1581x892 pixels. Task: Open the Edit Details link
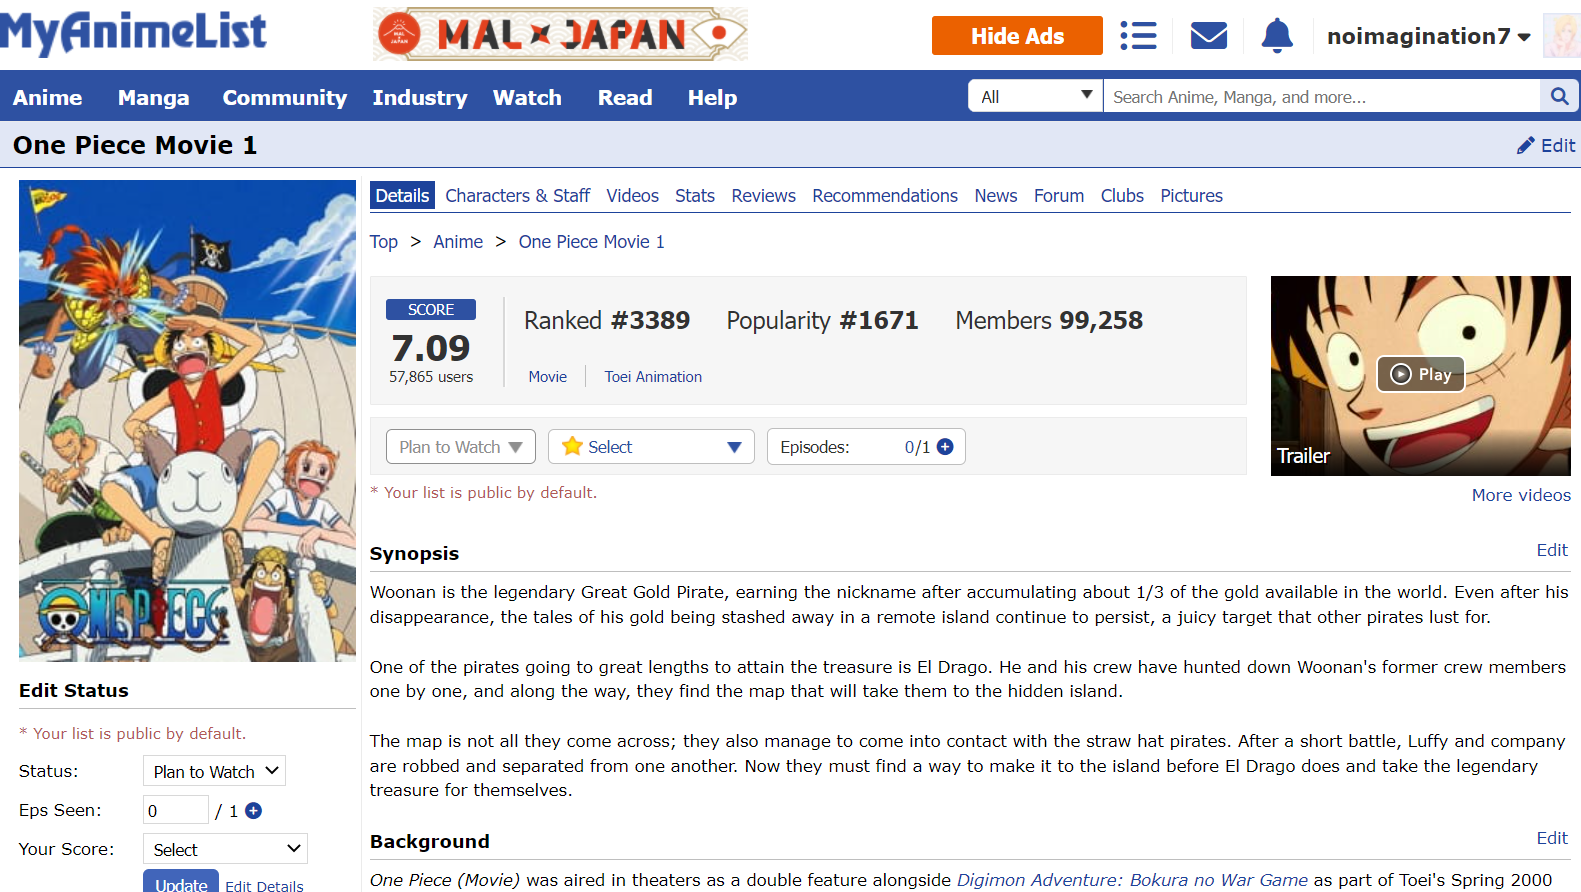pos(264,886)
